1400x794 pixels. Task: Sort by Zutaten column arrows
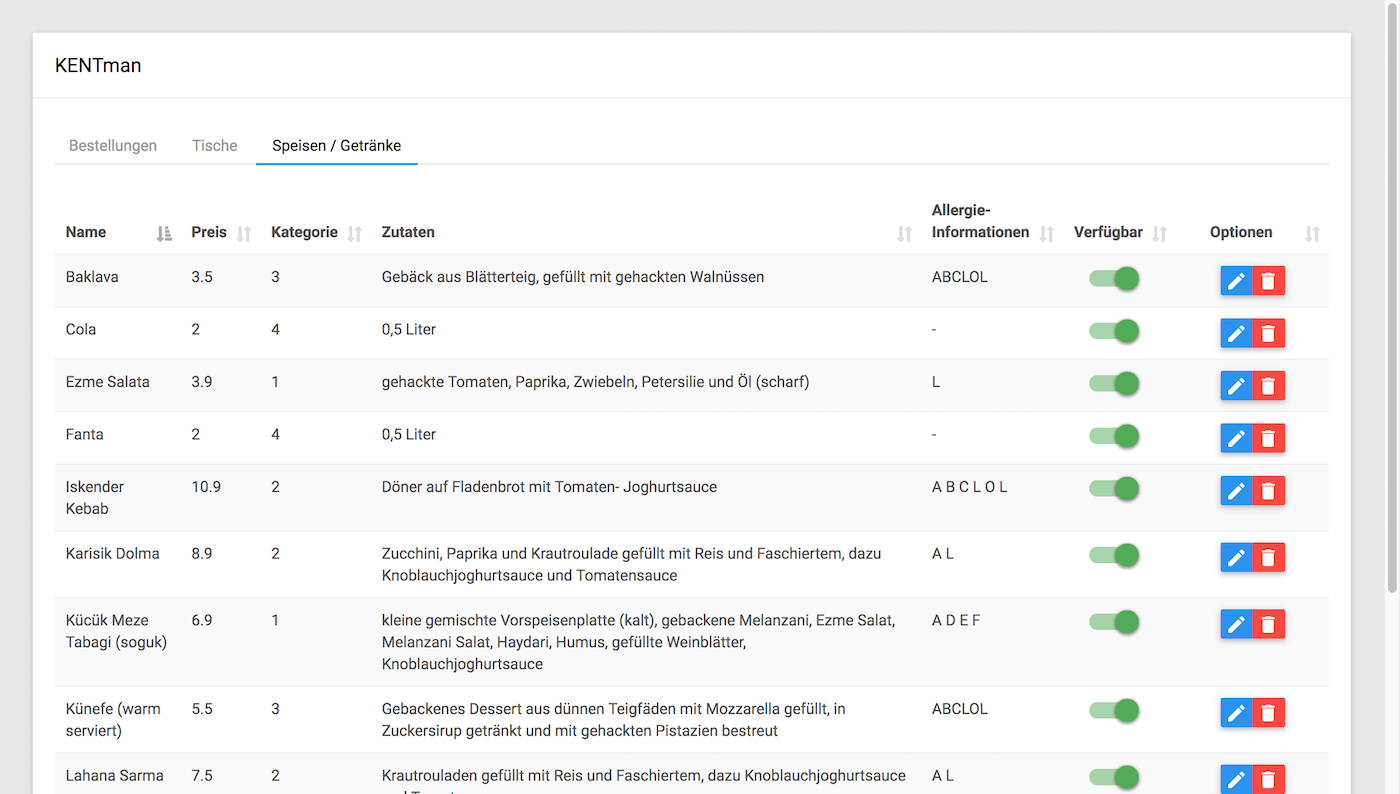click(904, 233)
